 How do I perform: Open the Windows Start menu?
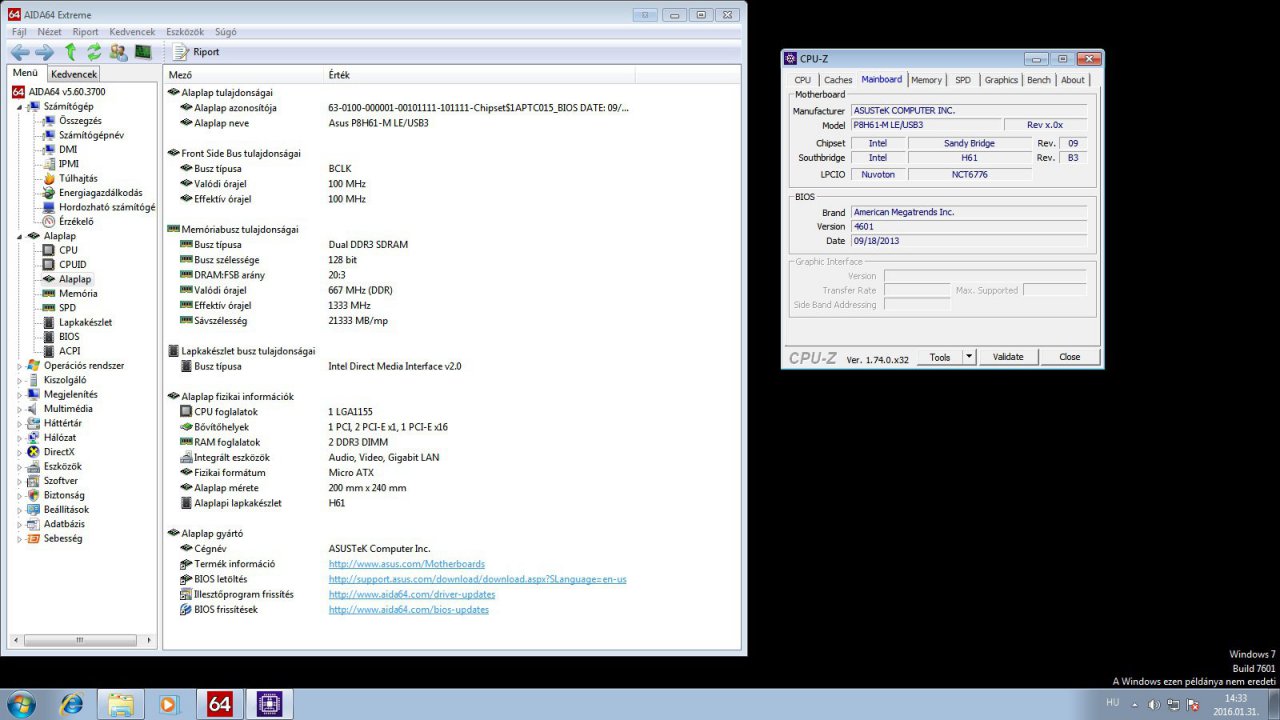[x=20, y=704]
